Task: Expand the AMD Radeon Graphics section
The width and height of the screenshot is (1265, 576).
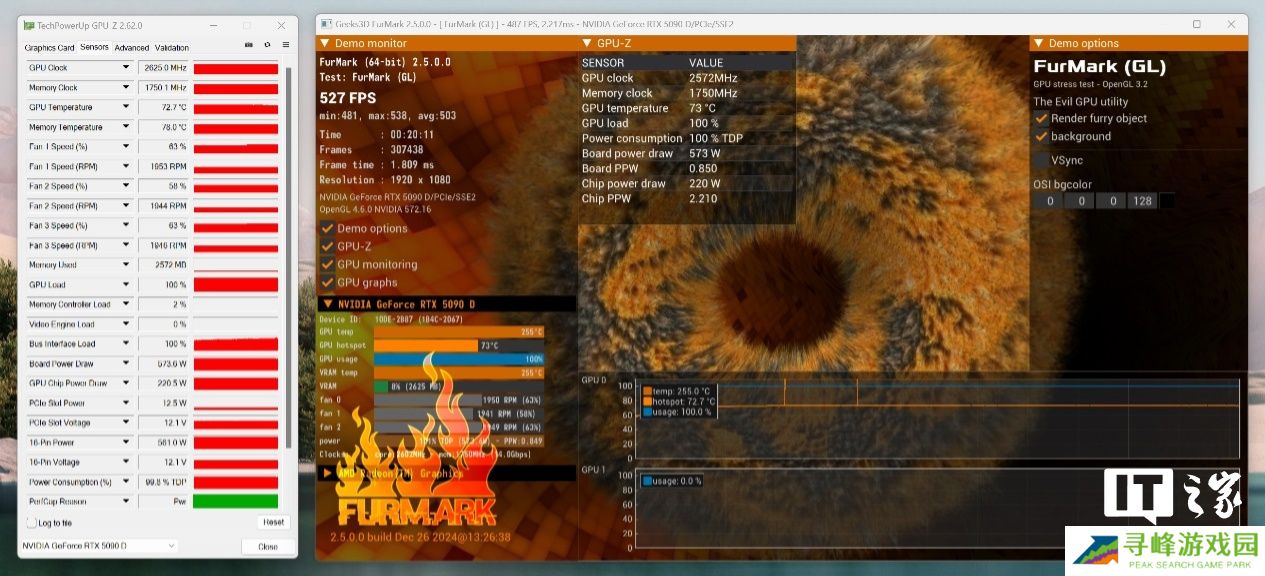Action: point(326,473)
